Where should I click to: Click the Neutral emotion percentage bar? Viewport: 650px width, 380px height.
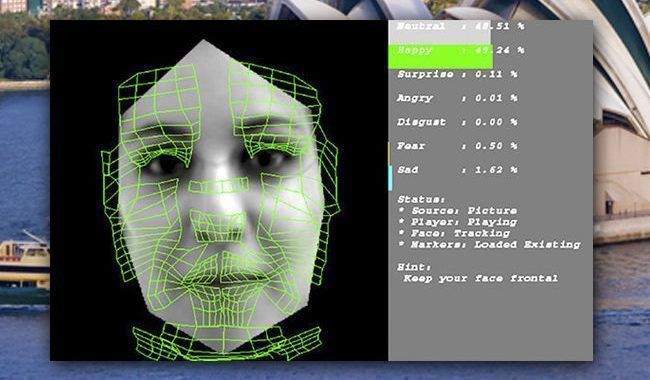439,32
